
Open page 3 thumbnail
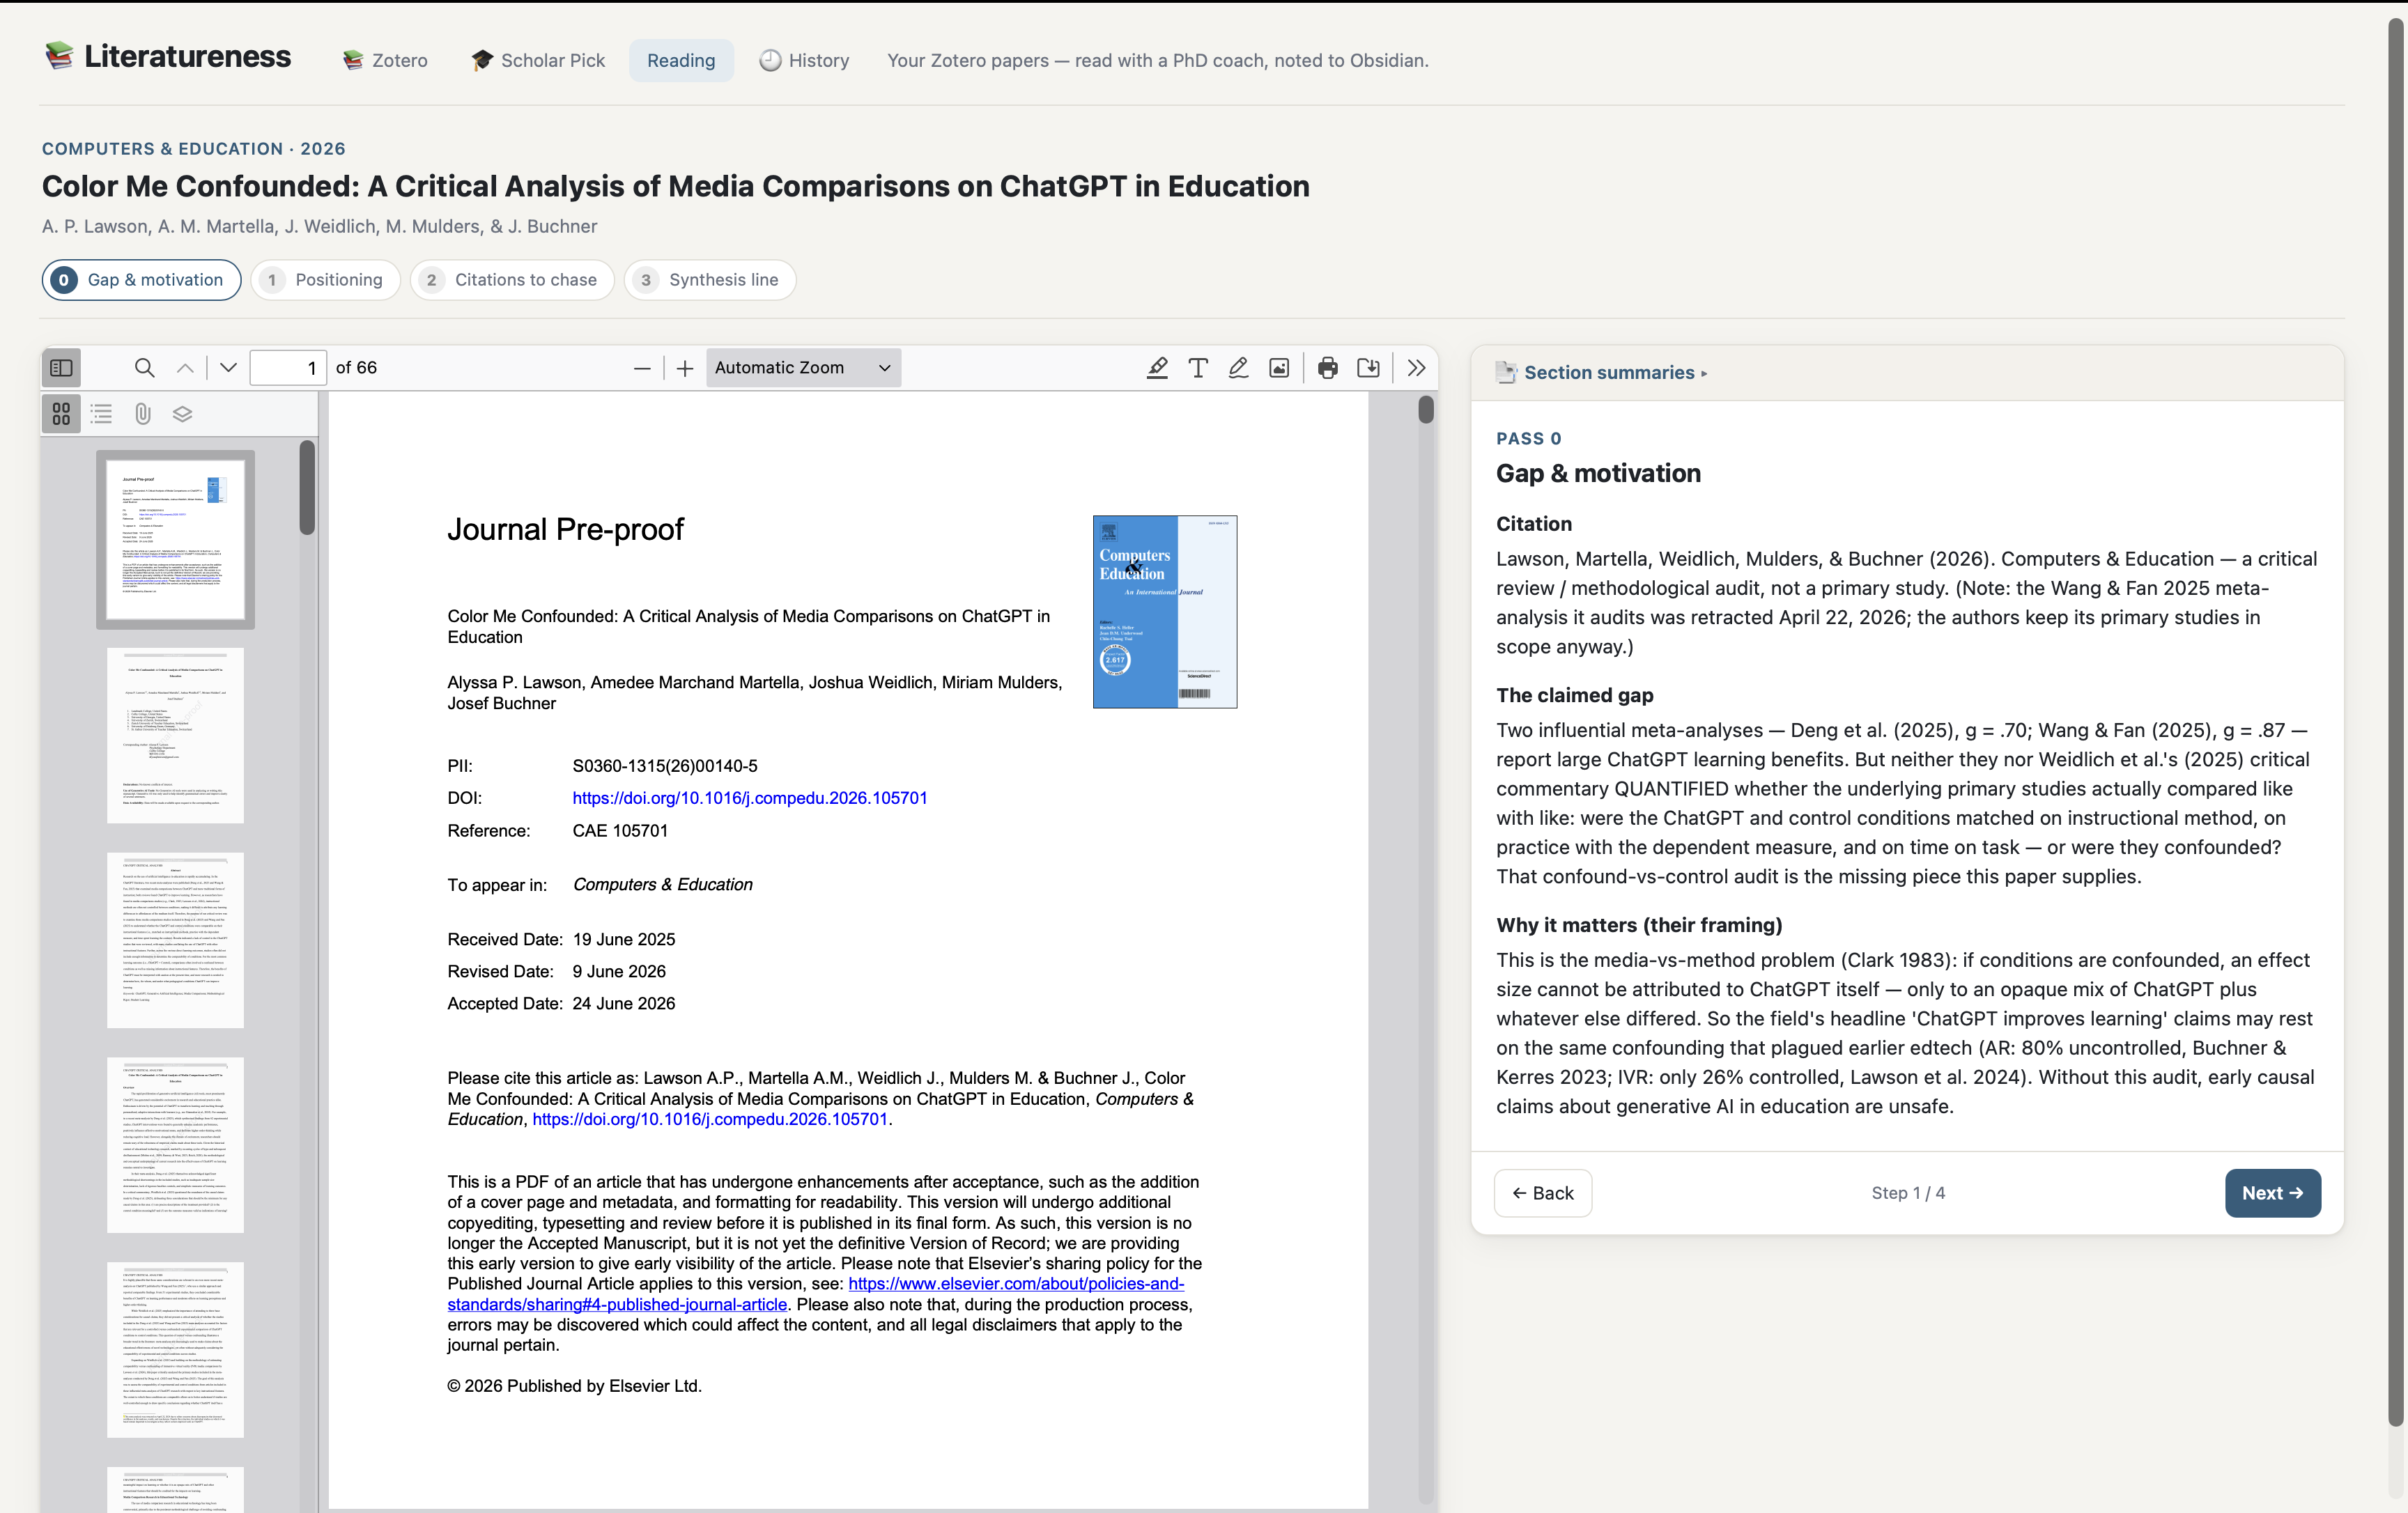click(175, 940)
